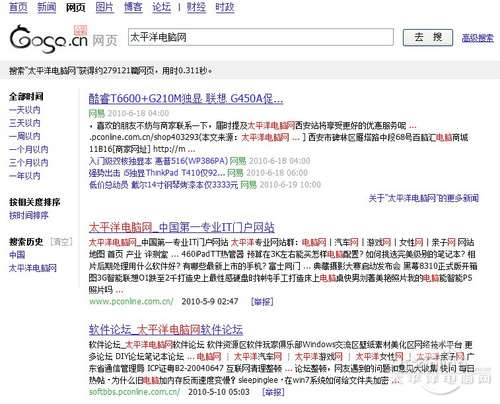Sort results by 按时间排序

[29, 215]
